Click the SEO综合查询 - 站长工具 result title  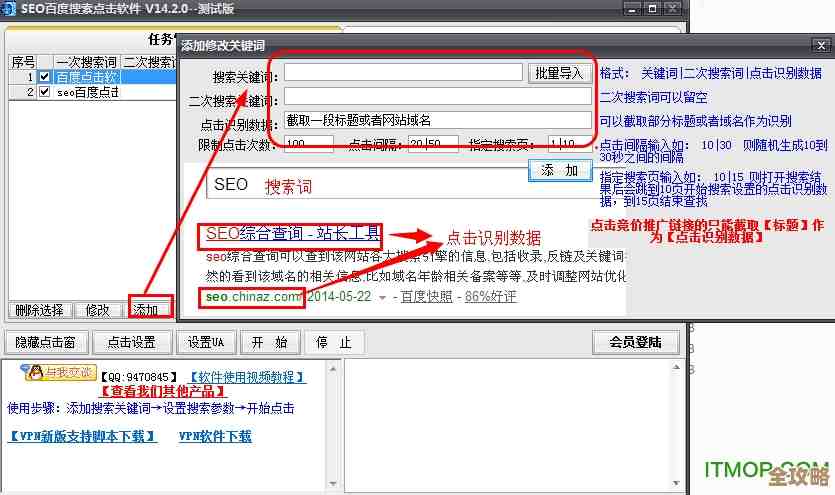[292, 234]
